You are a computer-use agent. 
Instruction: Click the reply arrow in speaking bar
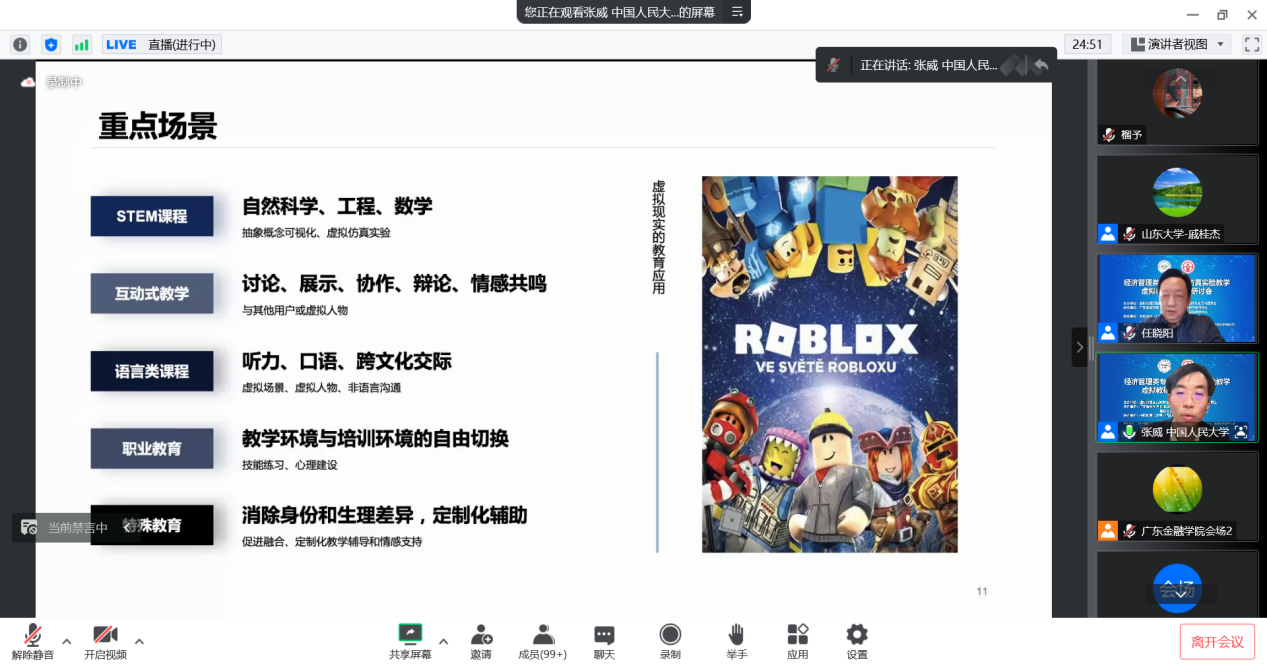point(1041,65)
